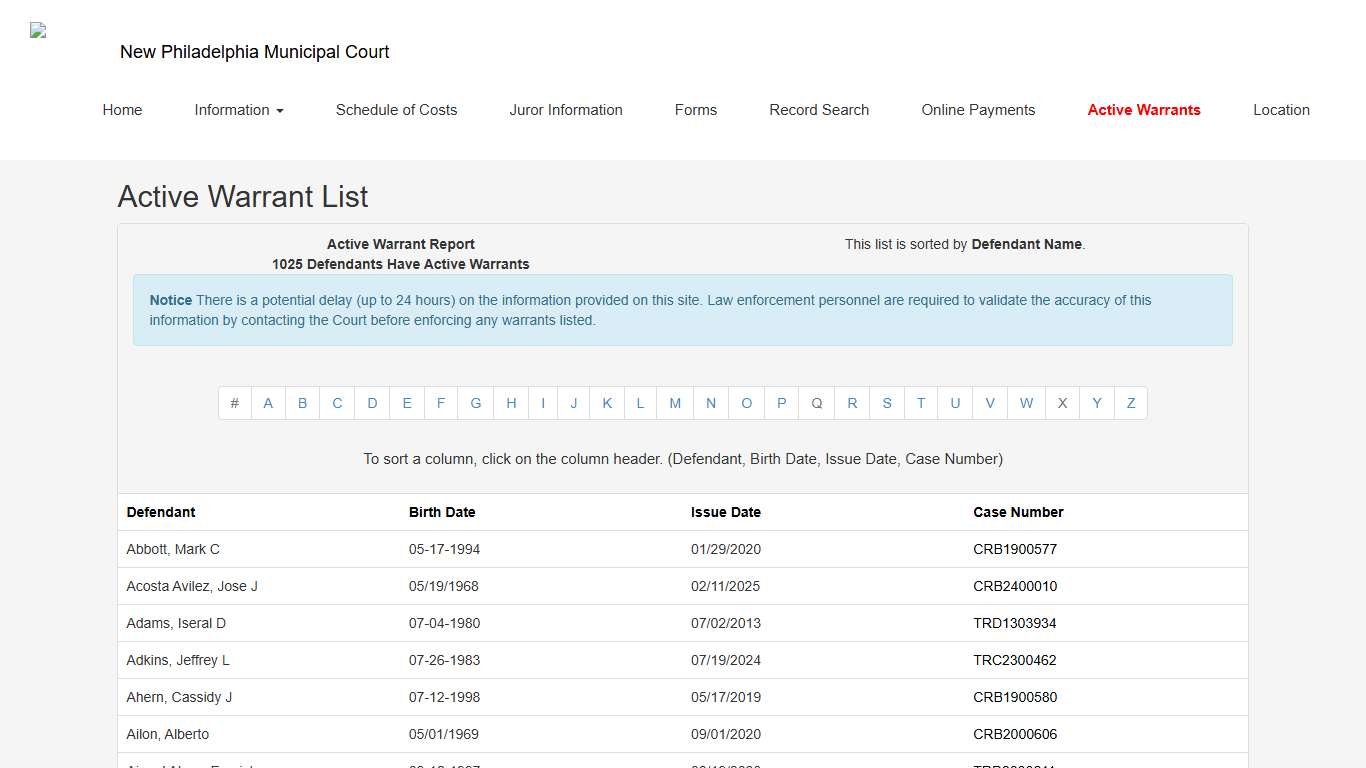Filter warrants by letter M
Viewport: 1366px width, 768px height.
coord(675,403)
